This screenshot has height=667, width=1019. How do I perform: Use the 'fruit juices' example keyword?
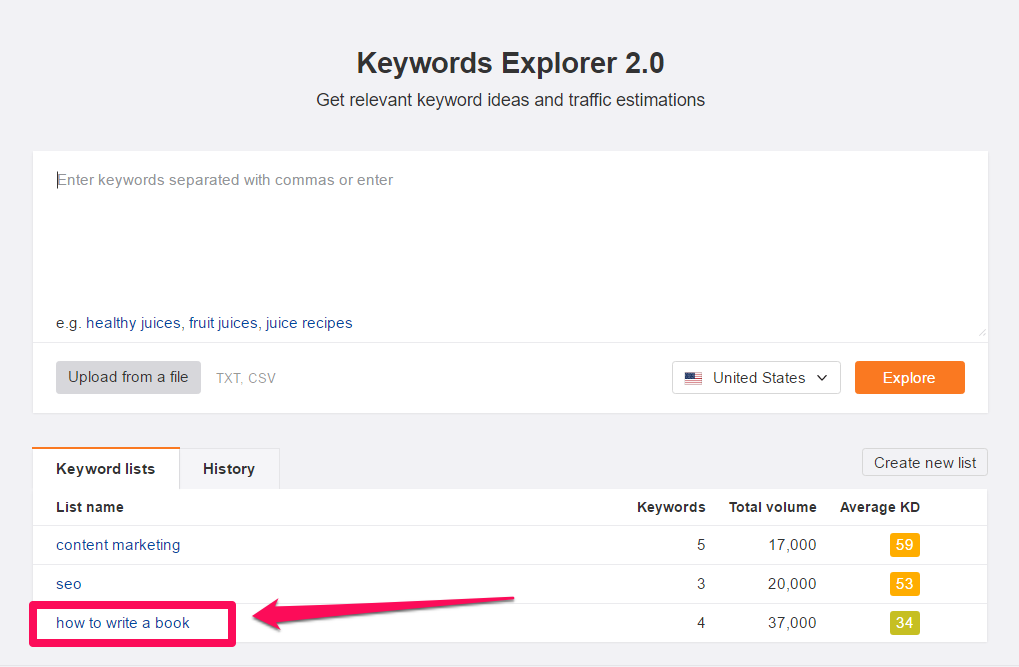(224, 323)
